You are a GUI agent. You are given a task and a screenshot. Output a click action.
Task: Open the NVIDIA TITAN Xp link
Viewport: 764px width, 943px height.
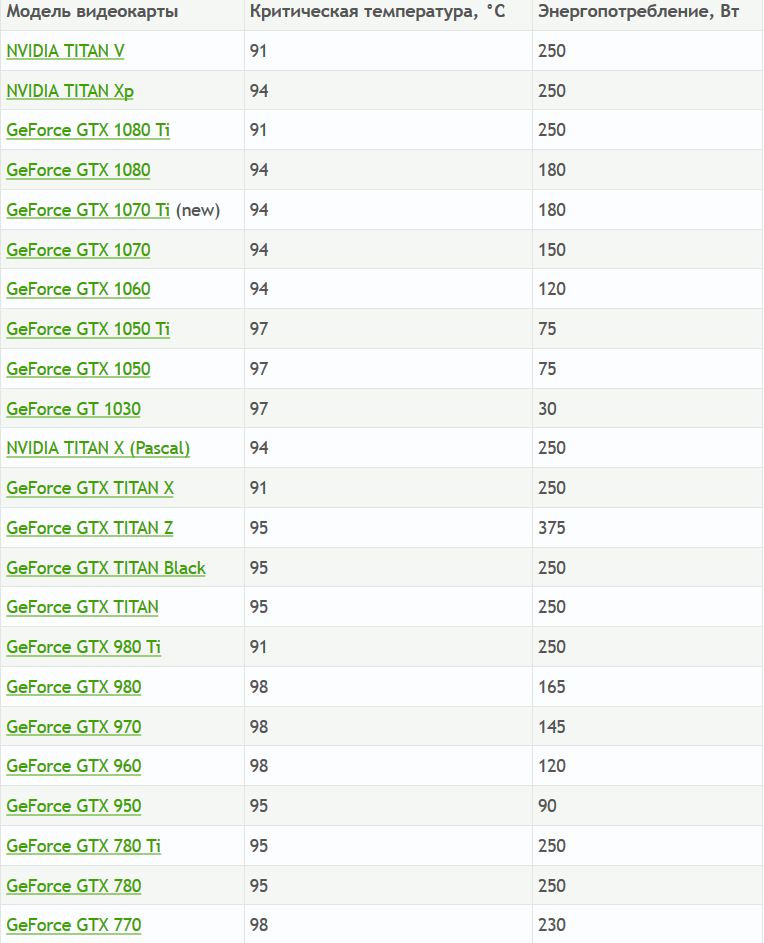coord(70,91)
